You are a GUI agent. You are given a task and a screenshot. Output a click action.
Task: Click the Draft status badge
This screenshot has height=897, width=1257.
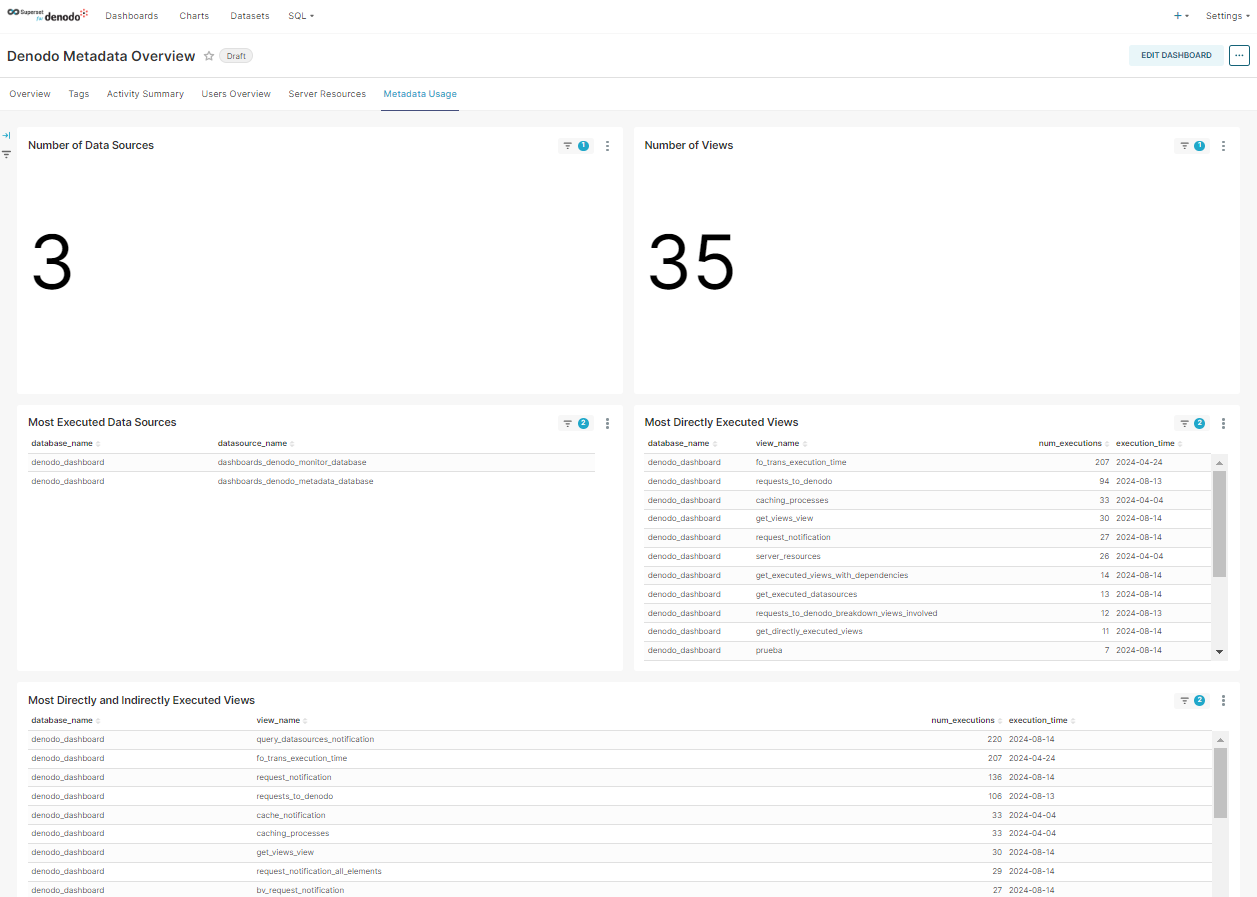[236, 56]
